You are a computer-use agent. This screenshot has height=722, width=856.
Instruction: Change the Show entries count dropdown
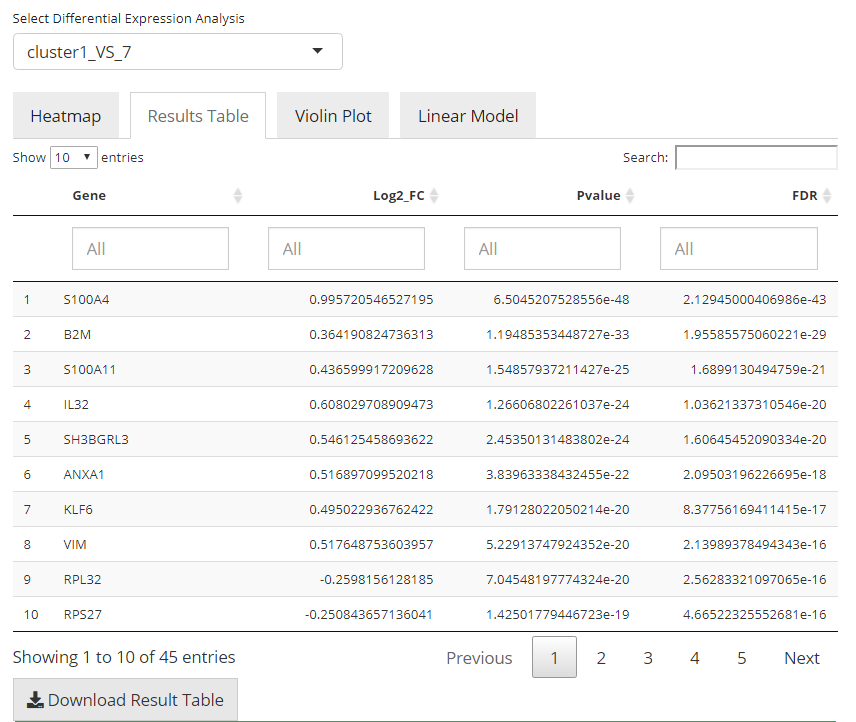point(73,157)
